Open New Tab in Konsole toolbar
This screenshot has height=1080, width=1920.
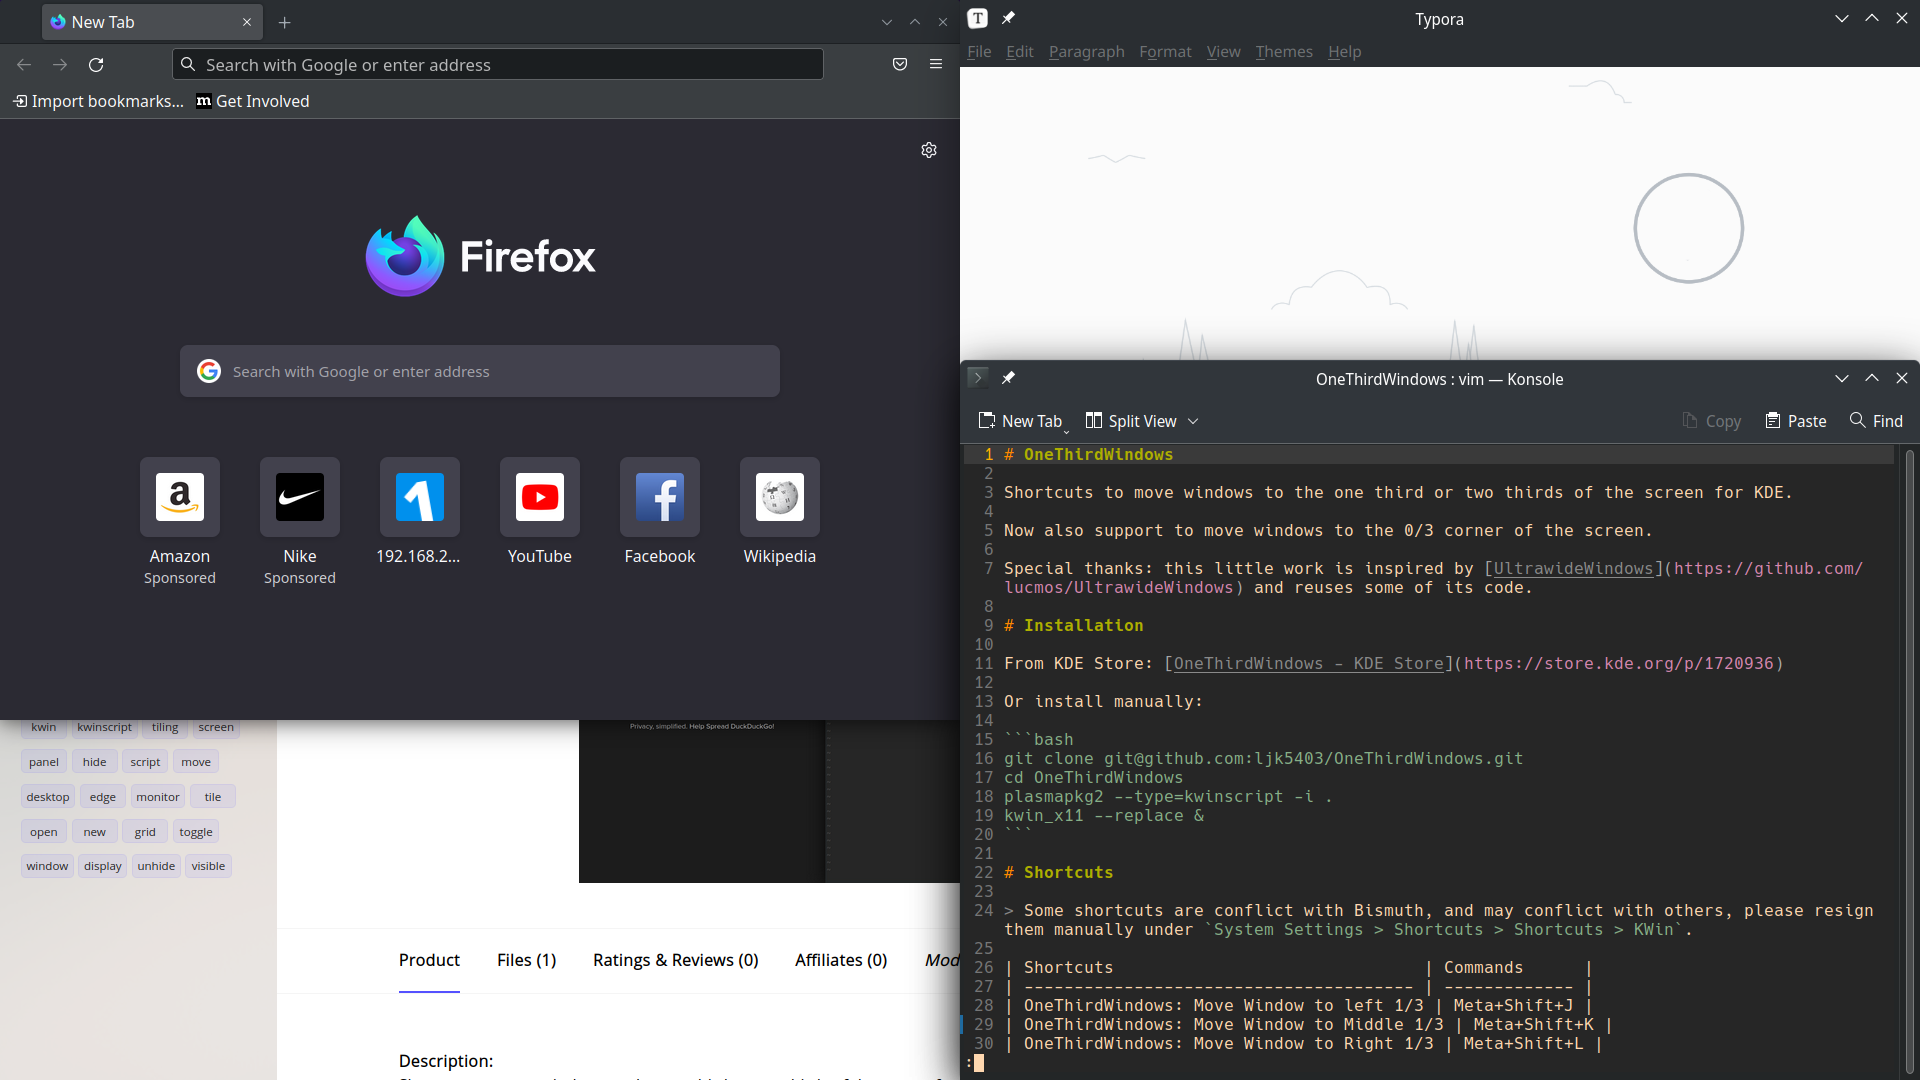pyautogui.click(x=1021, y=421)
